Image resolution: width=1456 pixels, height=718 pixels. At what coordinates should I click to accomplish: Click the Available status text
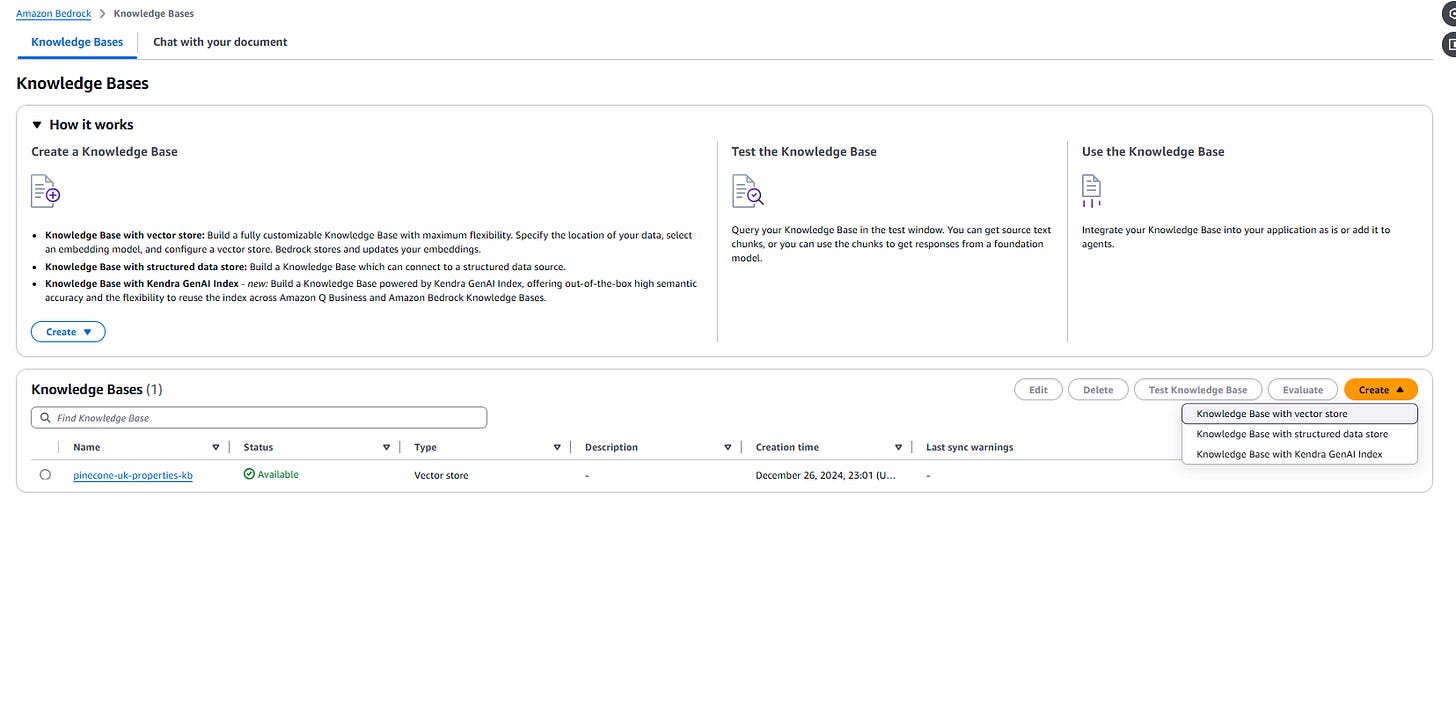(278, 474)
